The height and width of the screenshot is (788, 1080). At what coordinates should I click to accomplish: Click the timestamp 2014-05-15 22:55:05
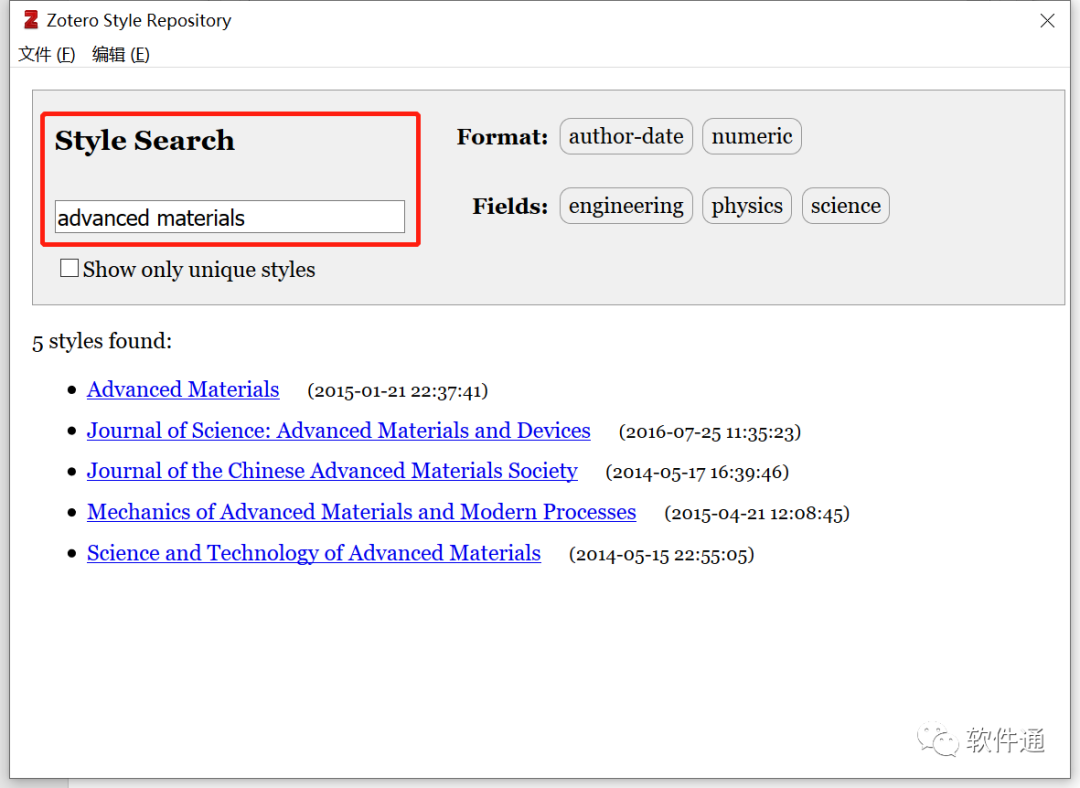[661, 554]
